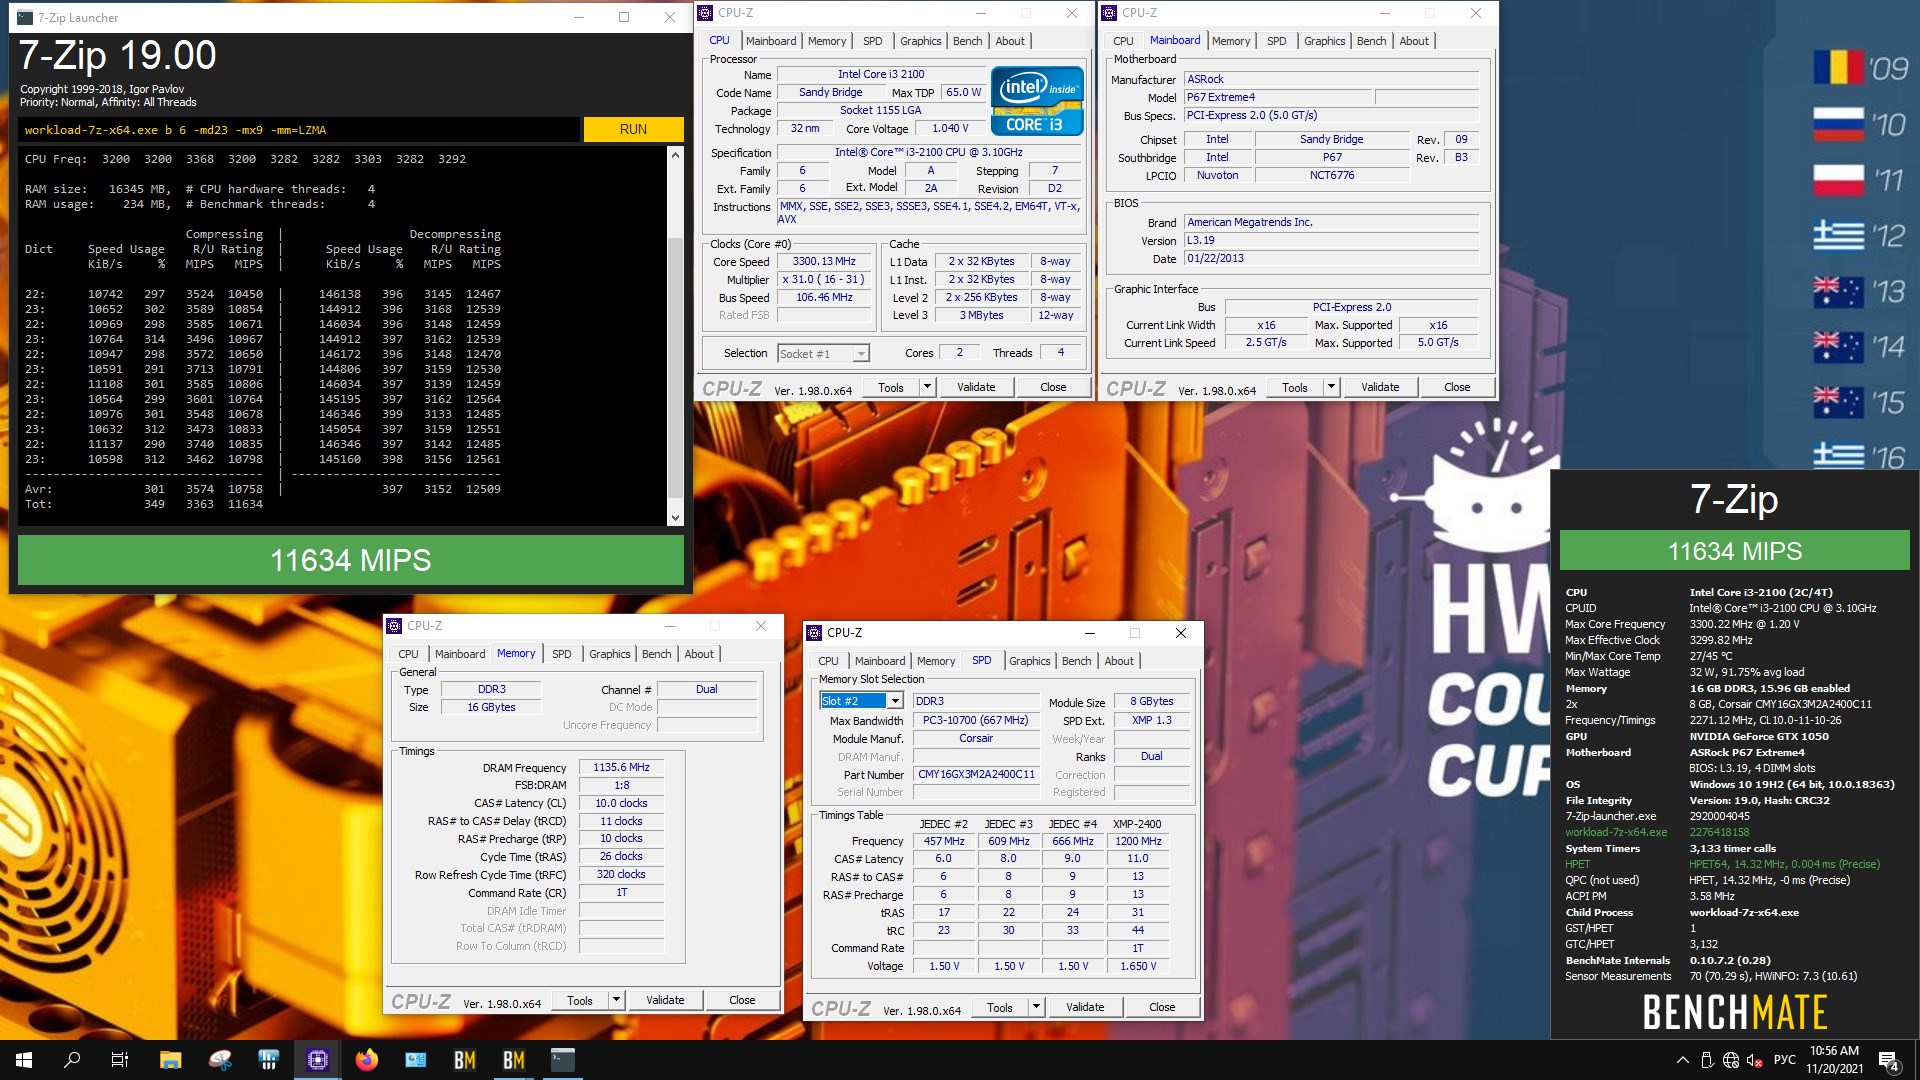1920x1080 pixels.
Task: Click 'workload-7z-x64.exe' under File Integrity in BenchMate
Action: (1616, 832)
